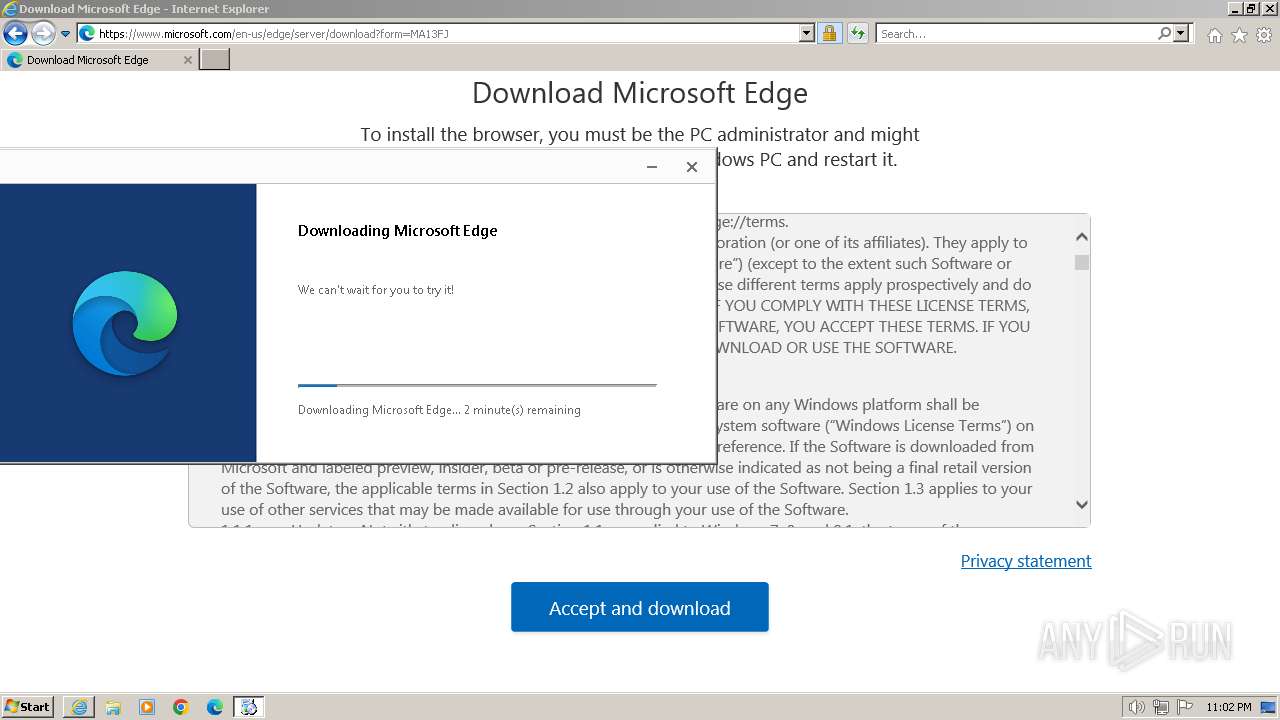
Task: Click the browser Back arrow button
Action: (15, 34)
